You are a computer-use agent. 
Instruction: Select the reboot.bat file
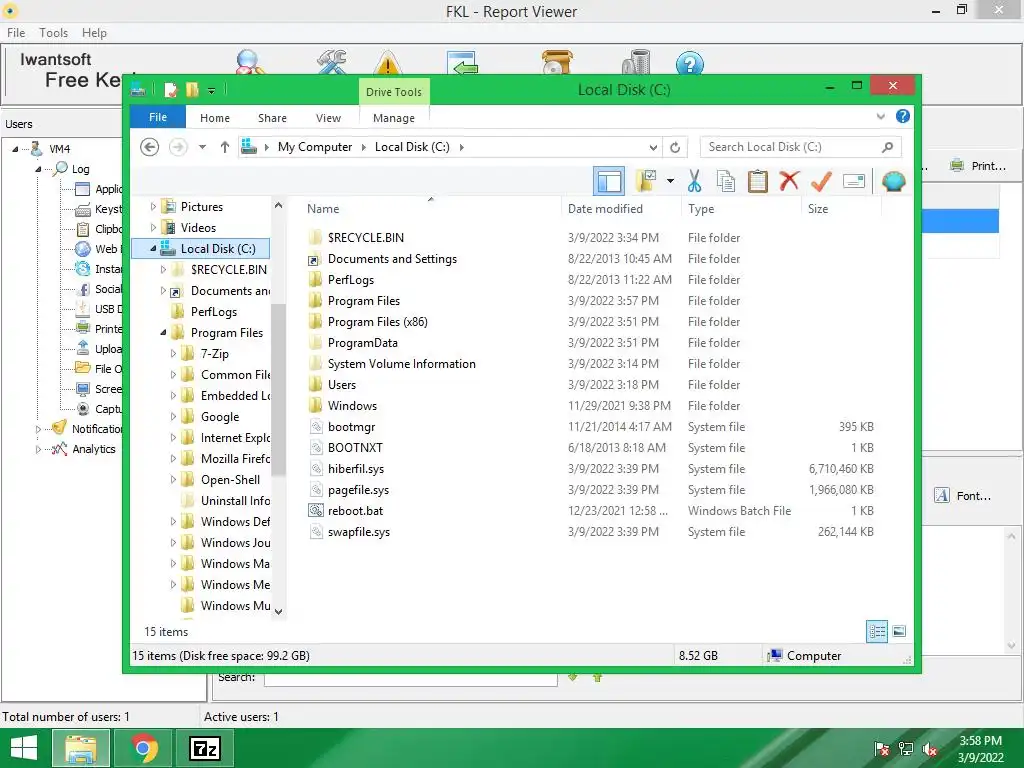(355, 511)
